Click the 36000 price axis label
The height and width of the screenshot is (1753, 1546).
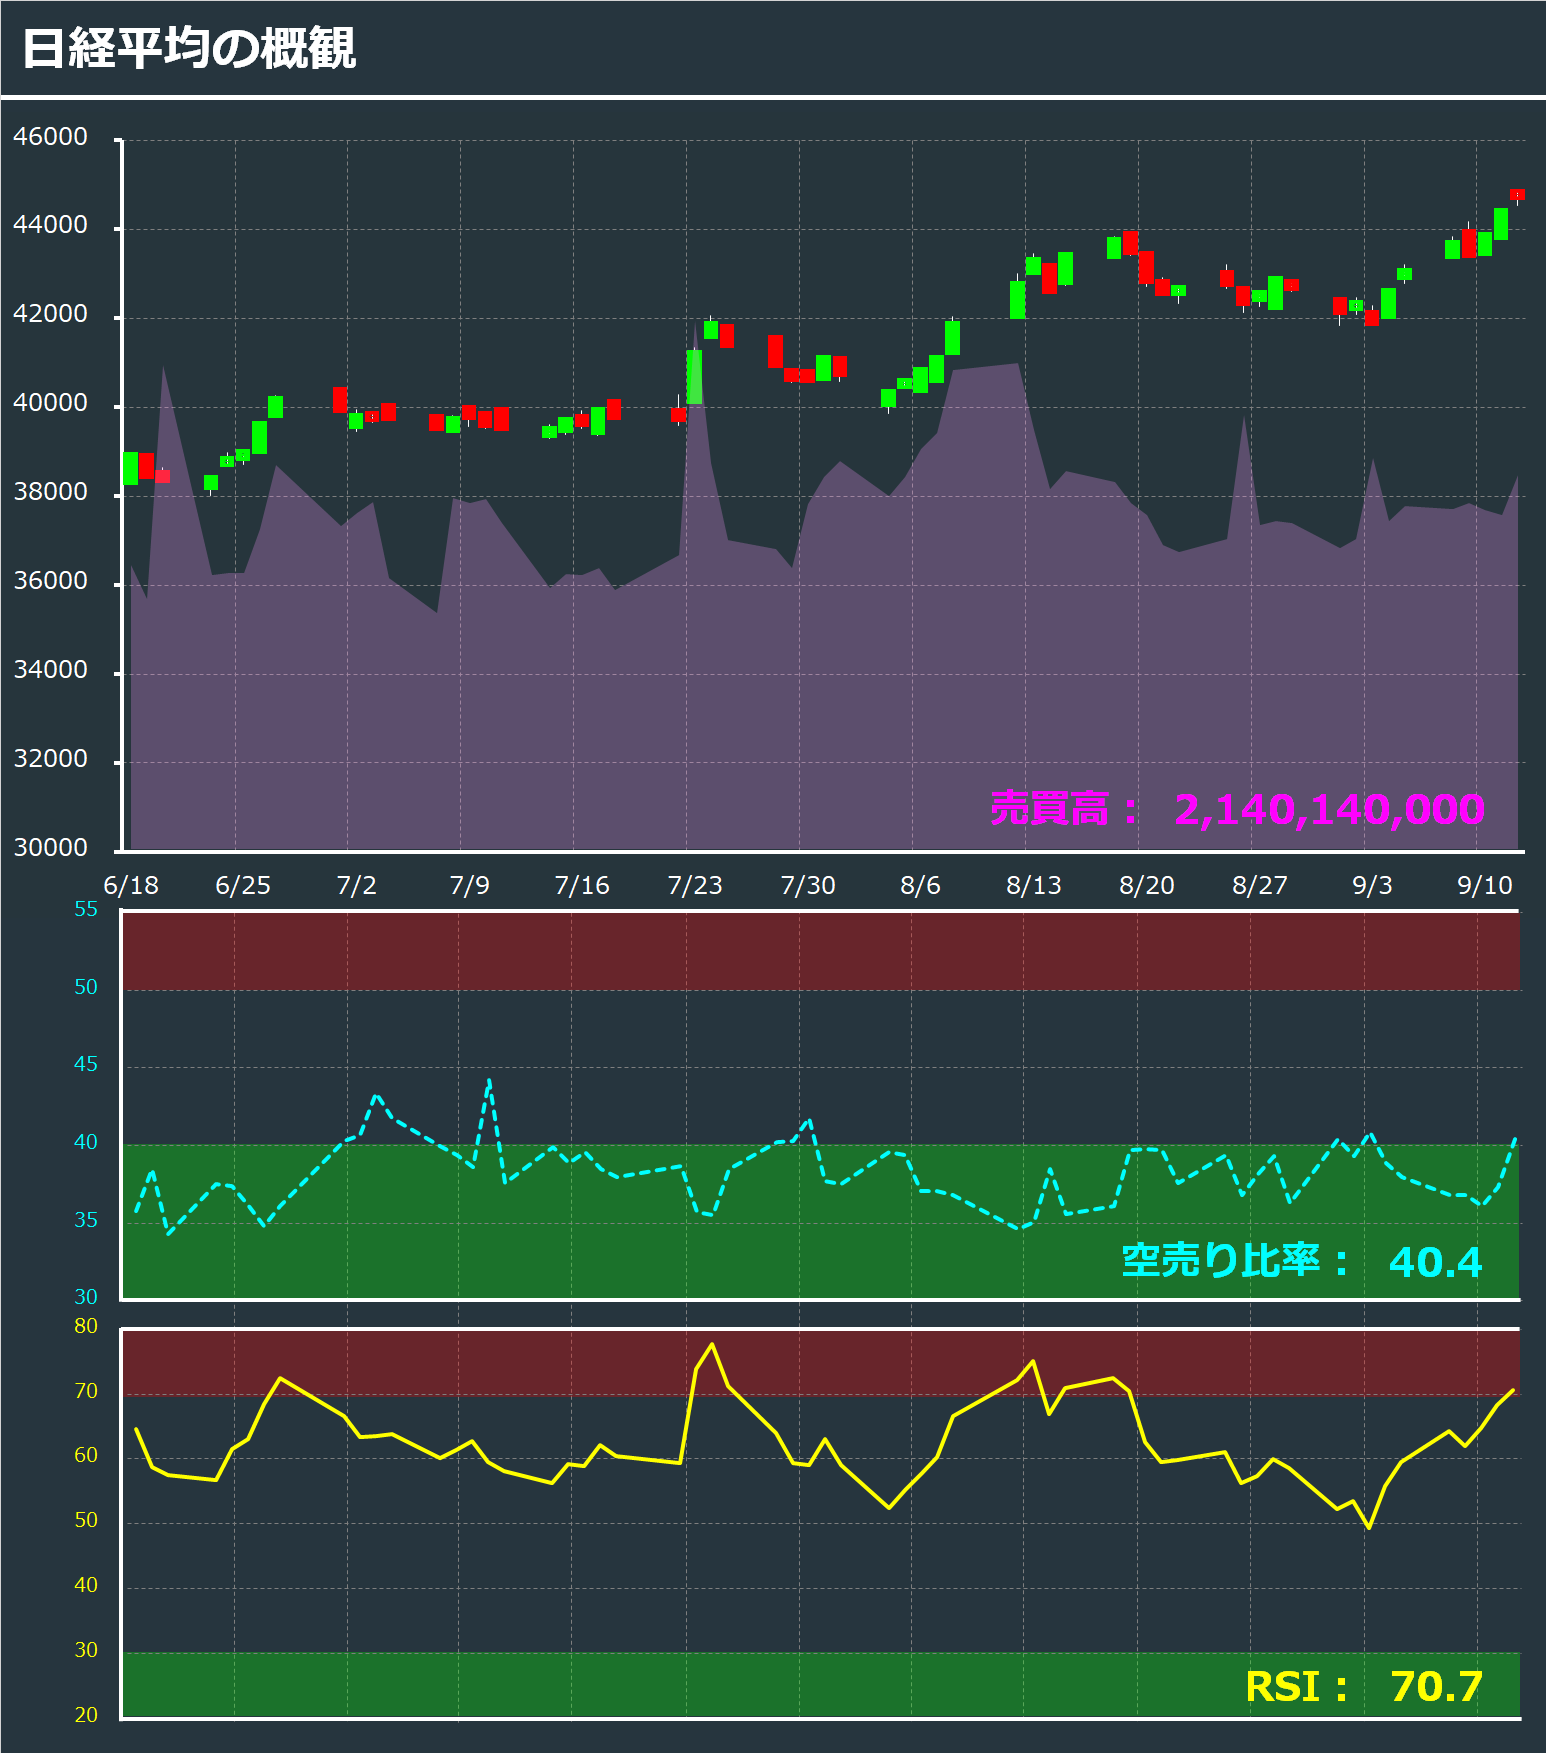(x=50, y=582)
